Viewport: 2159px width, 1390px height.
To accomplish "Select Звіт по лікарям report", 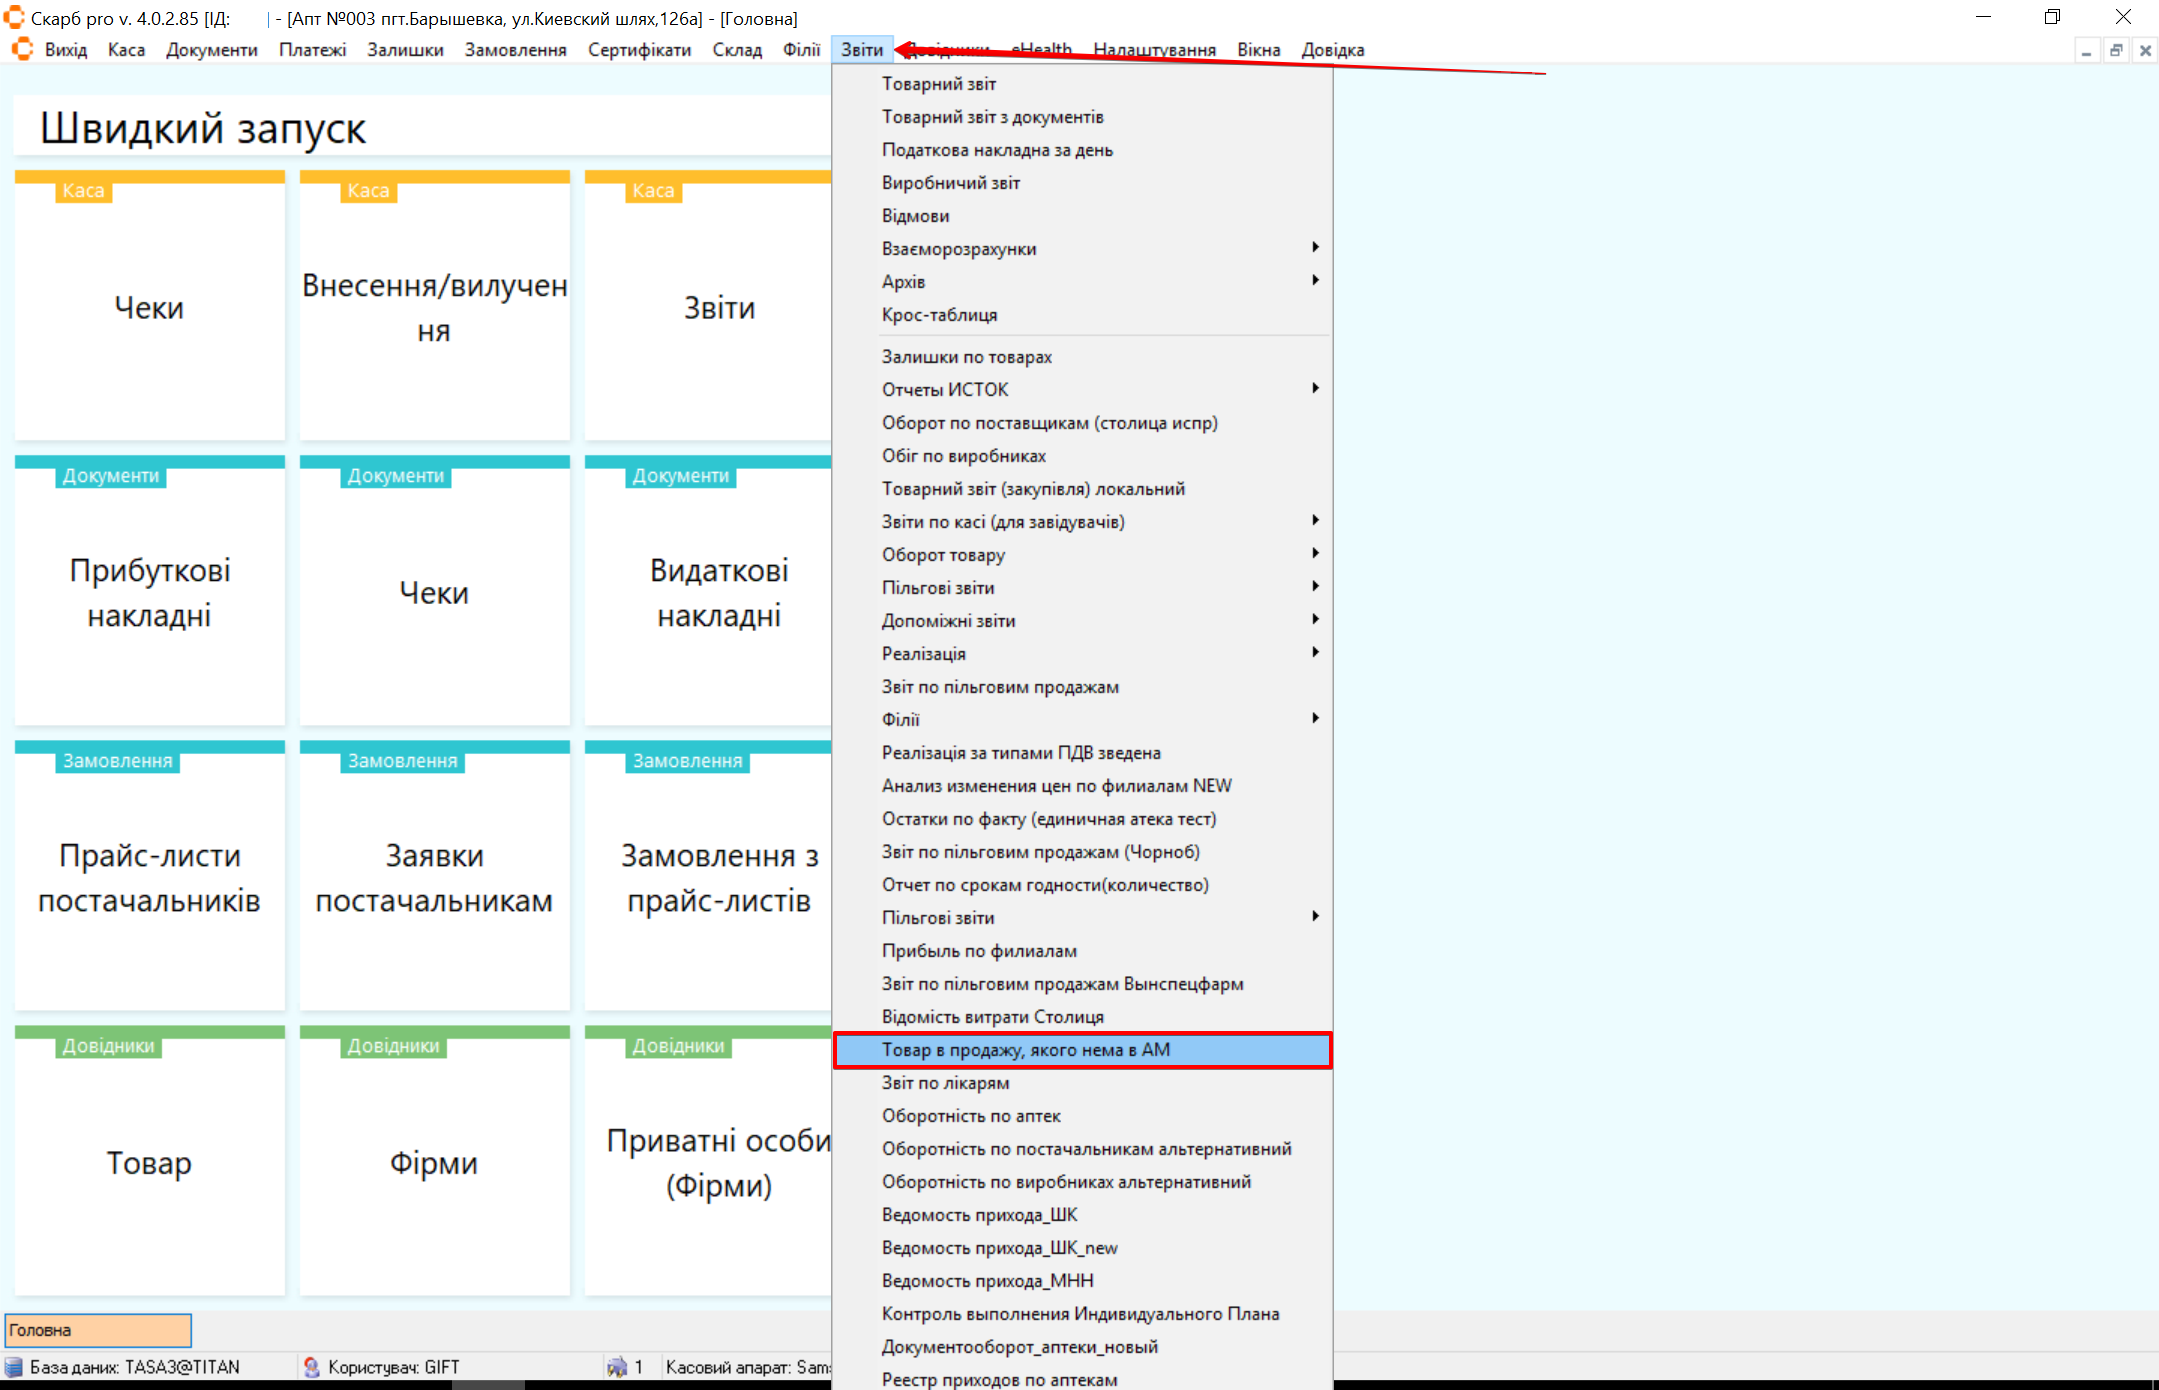I will click(945, 1082).
